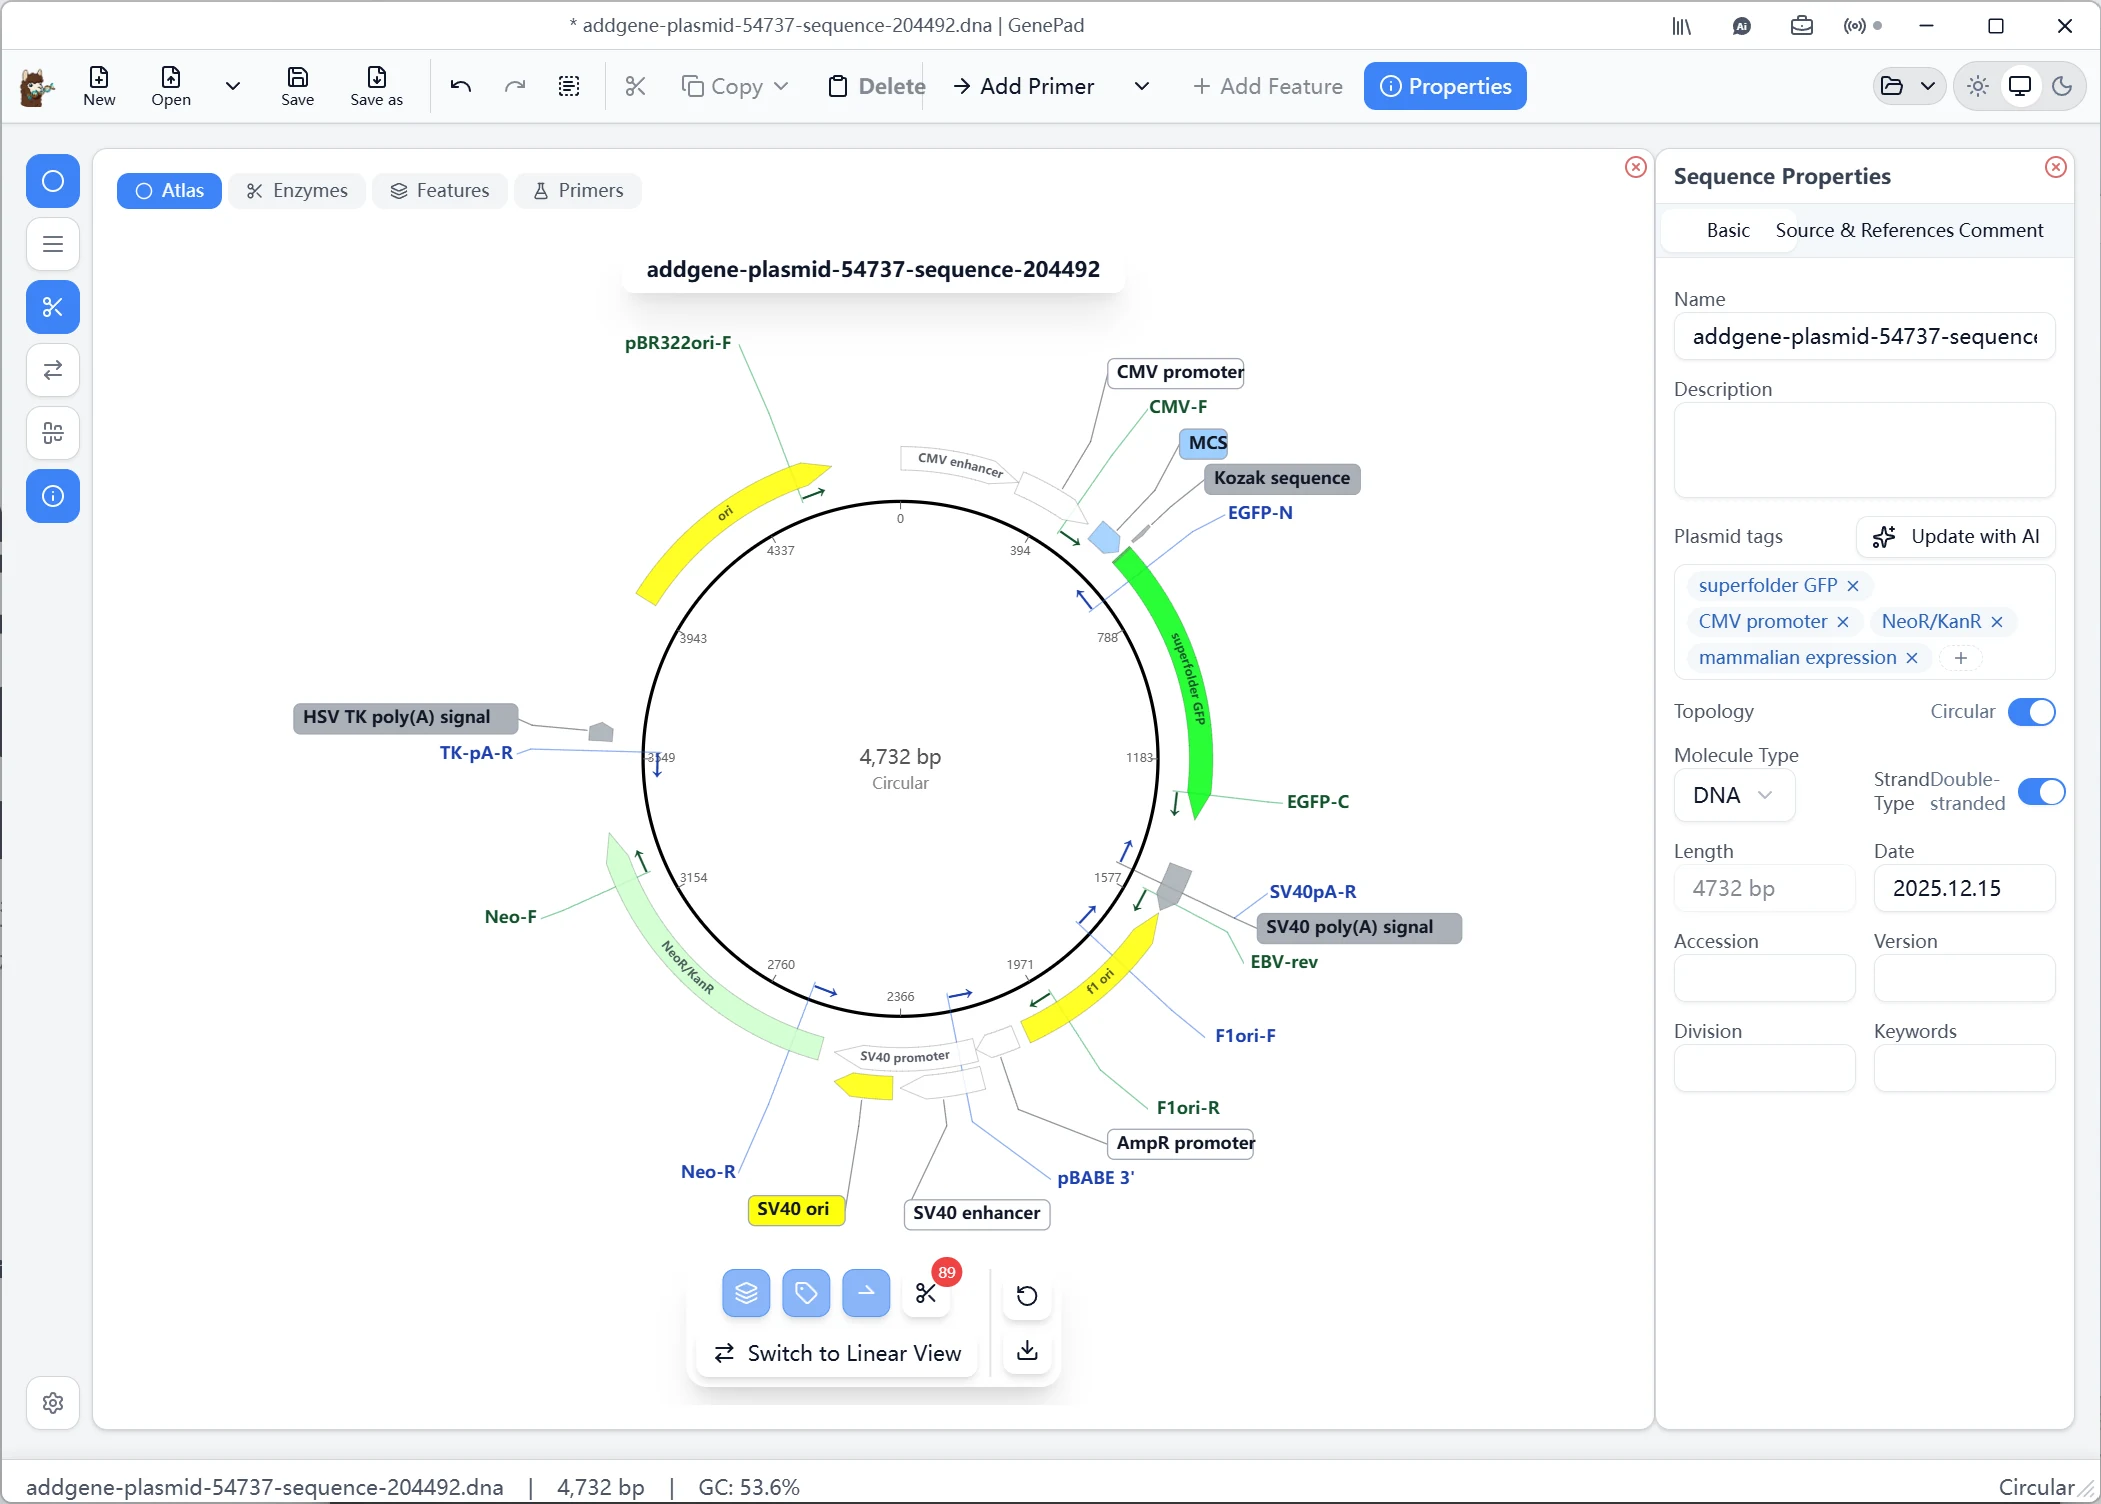Toggle restriction enzymes button with 89 badge
This screenshot has width=2101, height=1504.
[926, 1294]
